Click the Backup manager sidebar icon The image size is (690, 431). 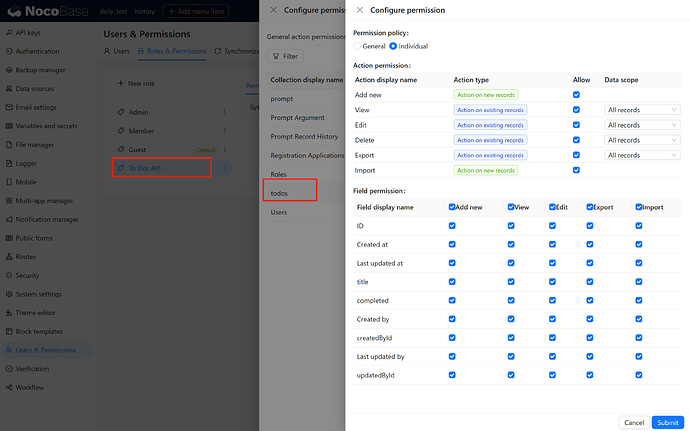pos(9,70)
